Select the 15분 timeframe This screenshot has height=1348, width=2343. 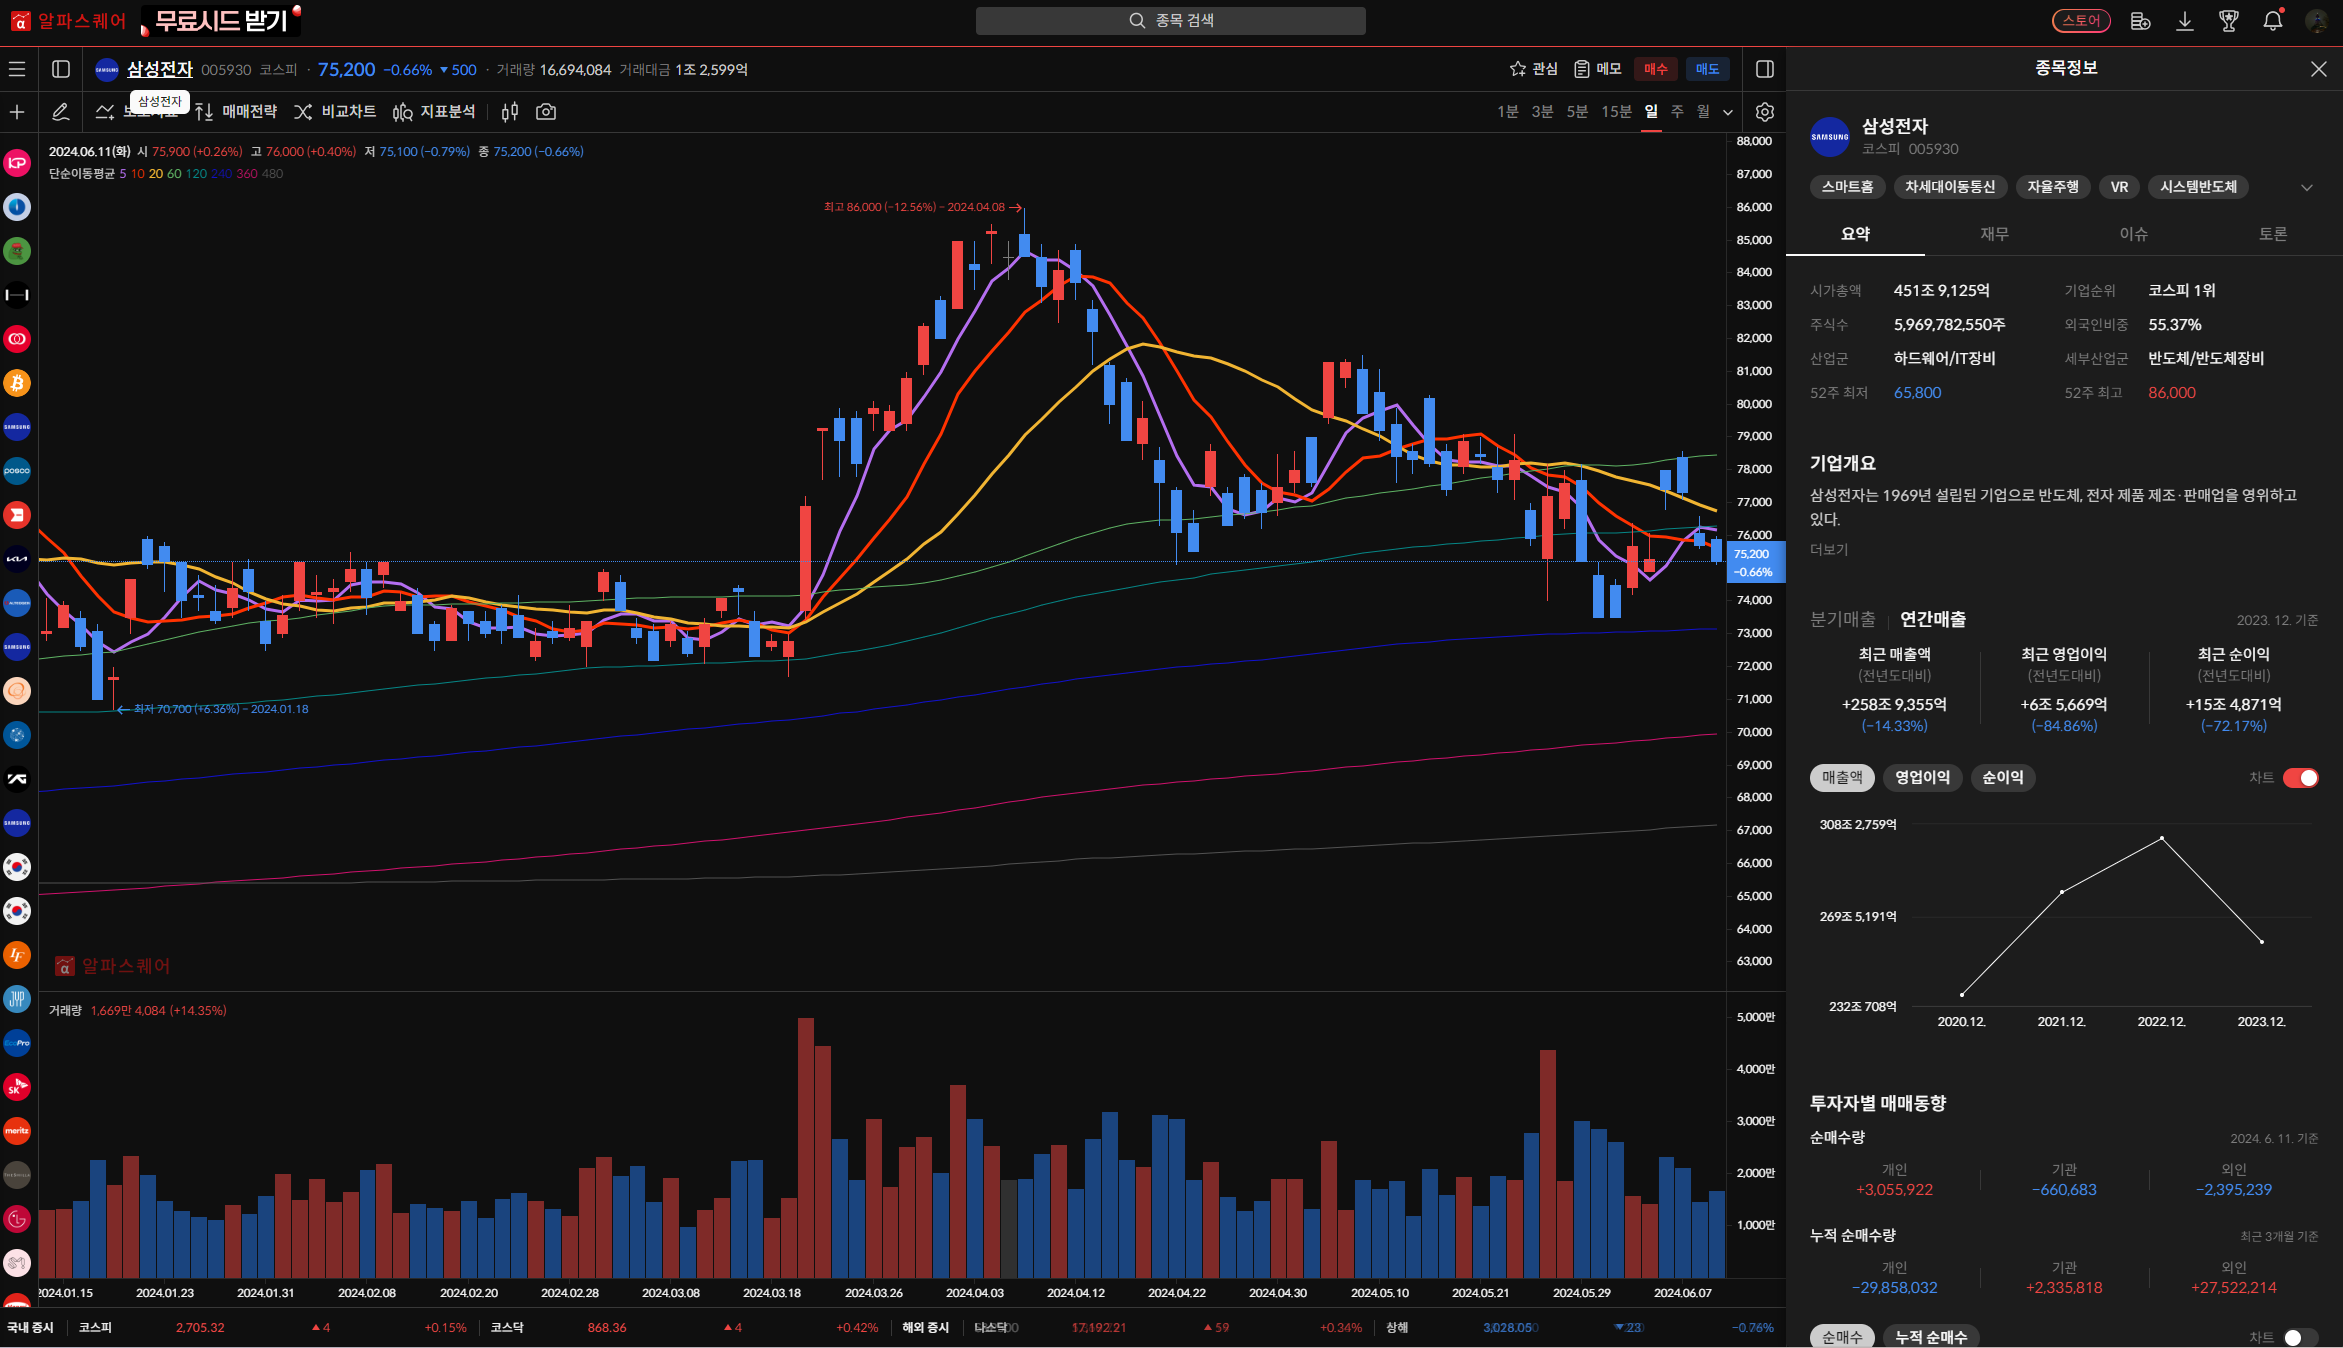(1616, 112)
